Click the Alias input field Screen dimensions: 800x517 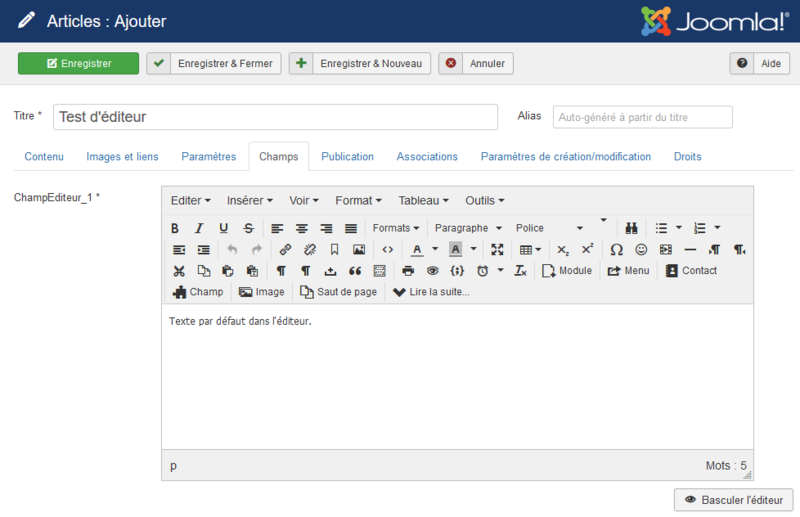coord(642,117)
